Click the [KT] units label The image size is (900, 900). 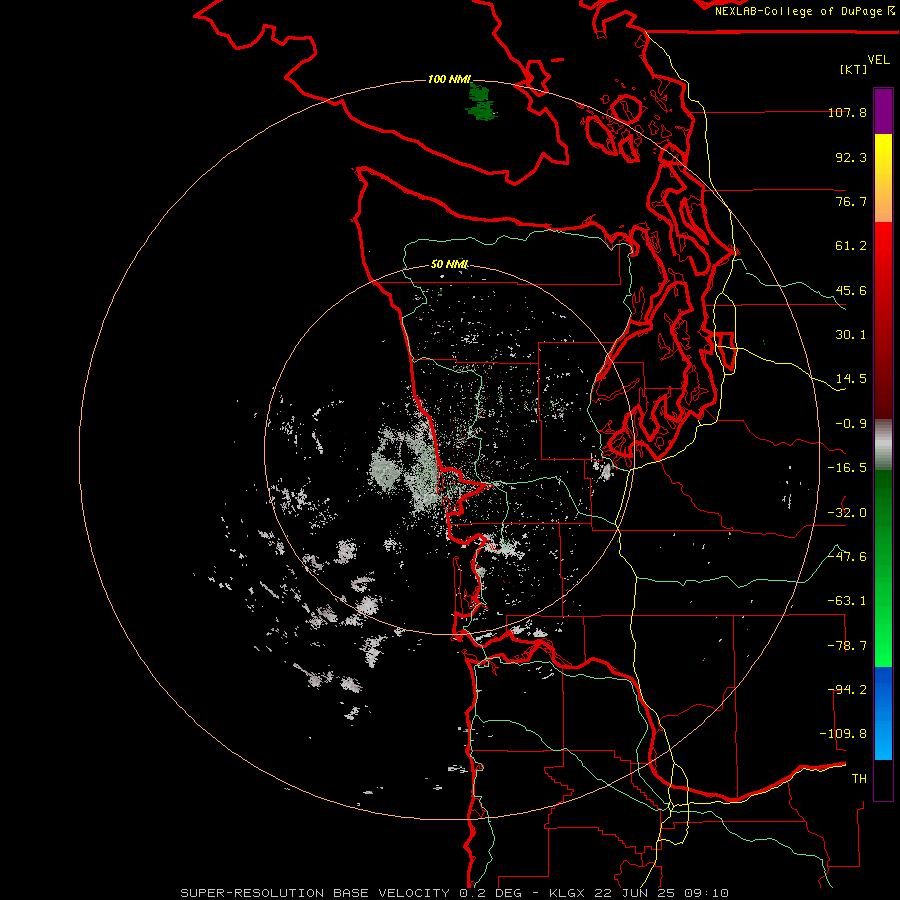(854, 69)
